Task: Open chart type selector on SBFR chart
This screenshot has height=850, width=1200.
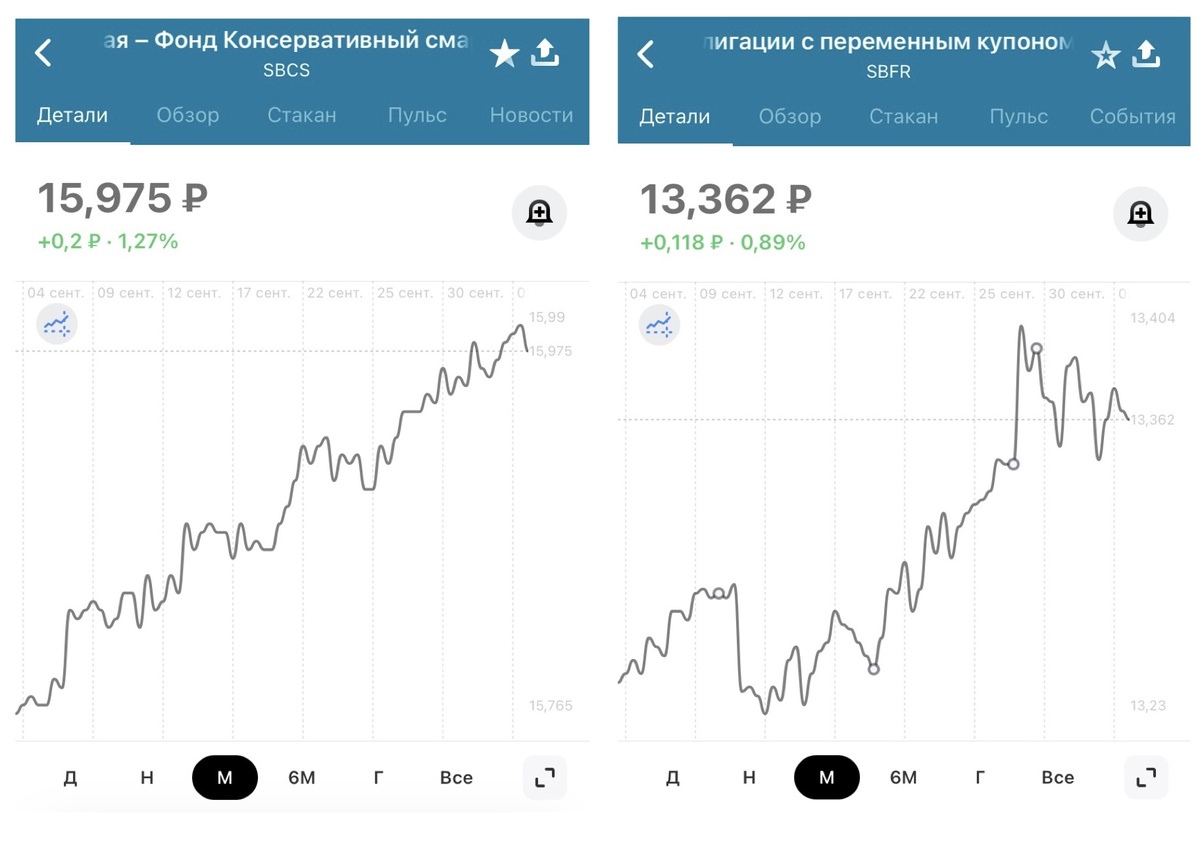Action: 659,324
